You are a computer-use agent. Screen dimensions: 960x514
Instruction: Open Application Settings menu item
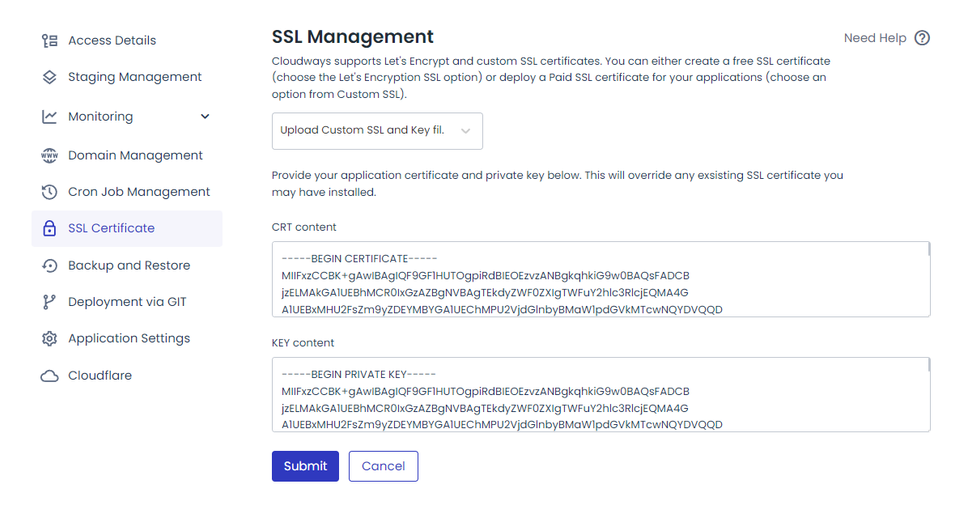point(129,339)
